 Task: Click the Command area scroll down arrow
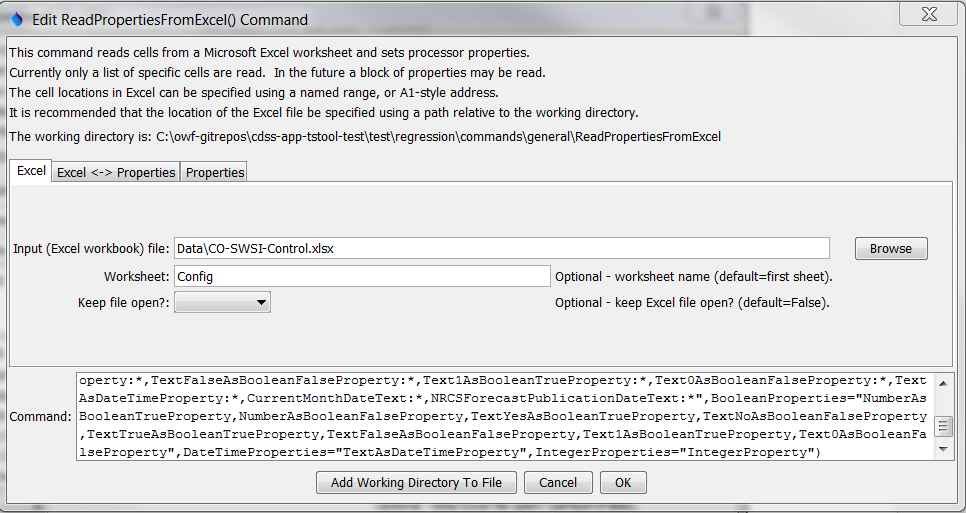point(944,451)
